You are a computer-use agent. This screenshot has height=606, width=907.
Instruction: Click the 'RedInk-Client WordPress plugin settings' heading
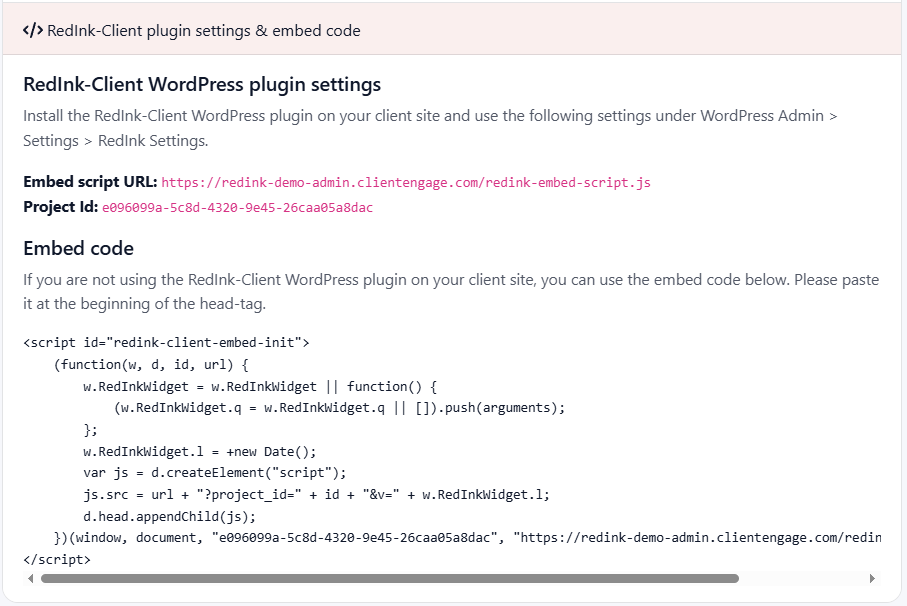[x=202, y=84]
